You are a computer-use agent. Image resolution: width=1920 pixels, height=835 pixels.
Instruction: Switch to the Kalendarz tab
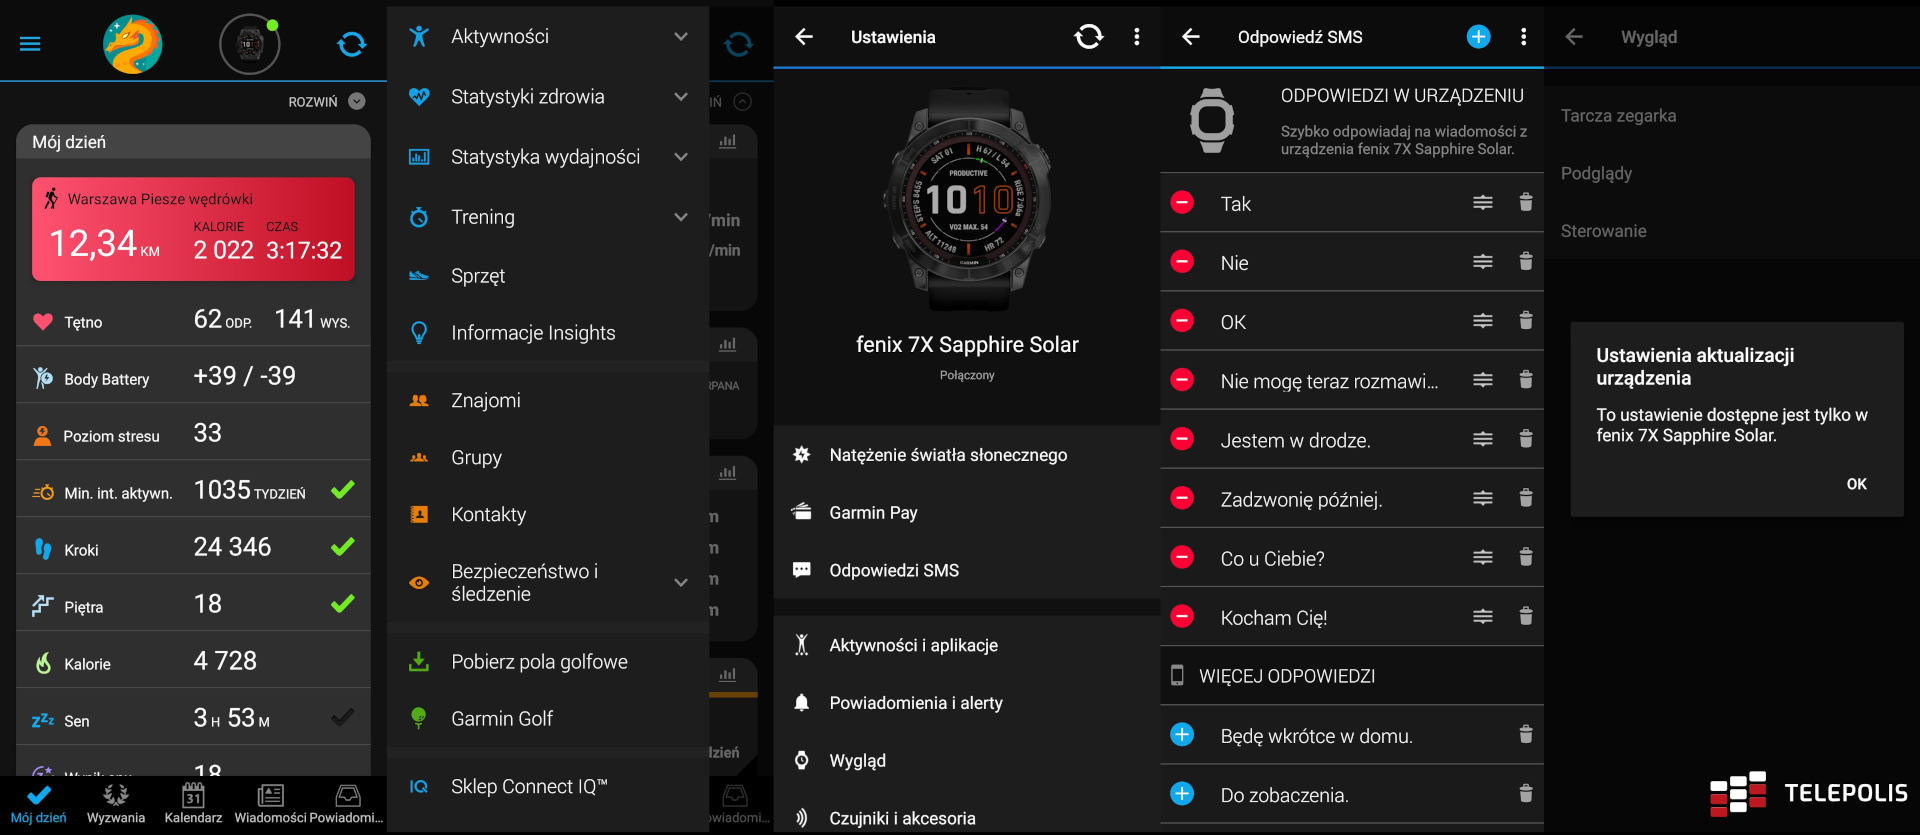tap(193, 803)
